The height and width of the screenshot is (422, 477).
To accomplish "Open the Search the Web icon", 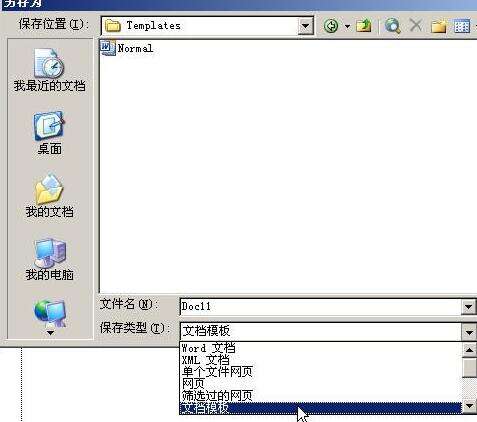I will pyautogui.click(x=392, y=26).
